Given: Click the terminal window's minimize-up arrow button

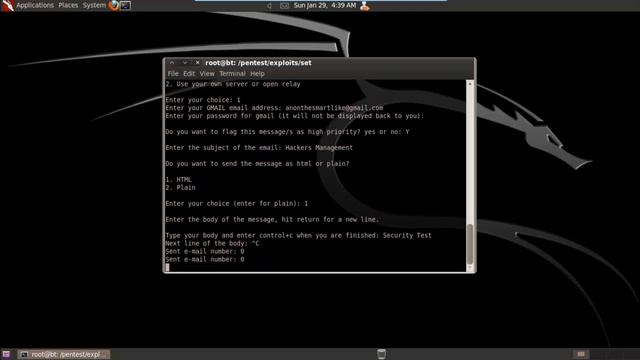Looking at the screenshot, I should click(x=172, y=62).
